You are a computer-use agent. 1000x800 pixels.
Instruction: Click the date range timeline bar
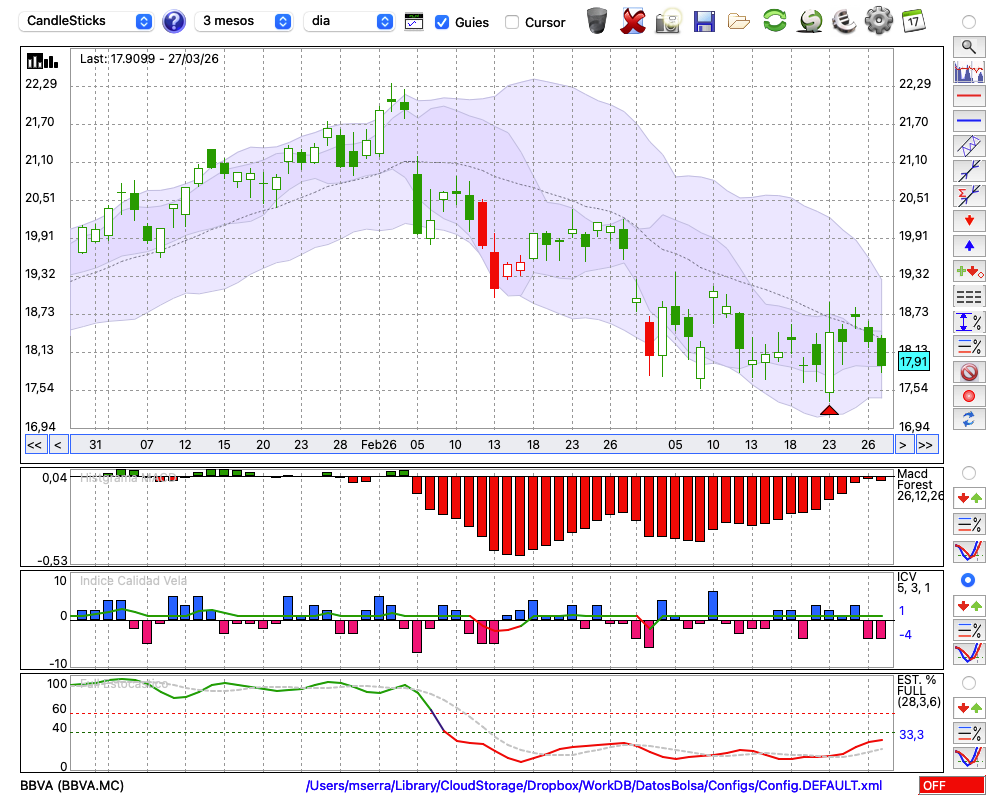click(482, 445)
